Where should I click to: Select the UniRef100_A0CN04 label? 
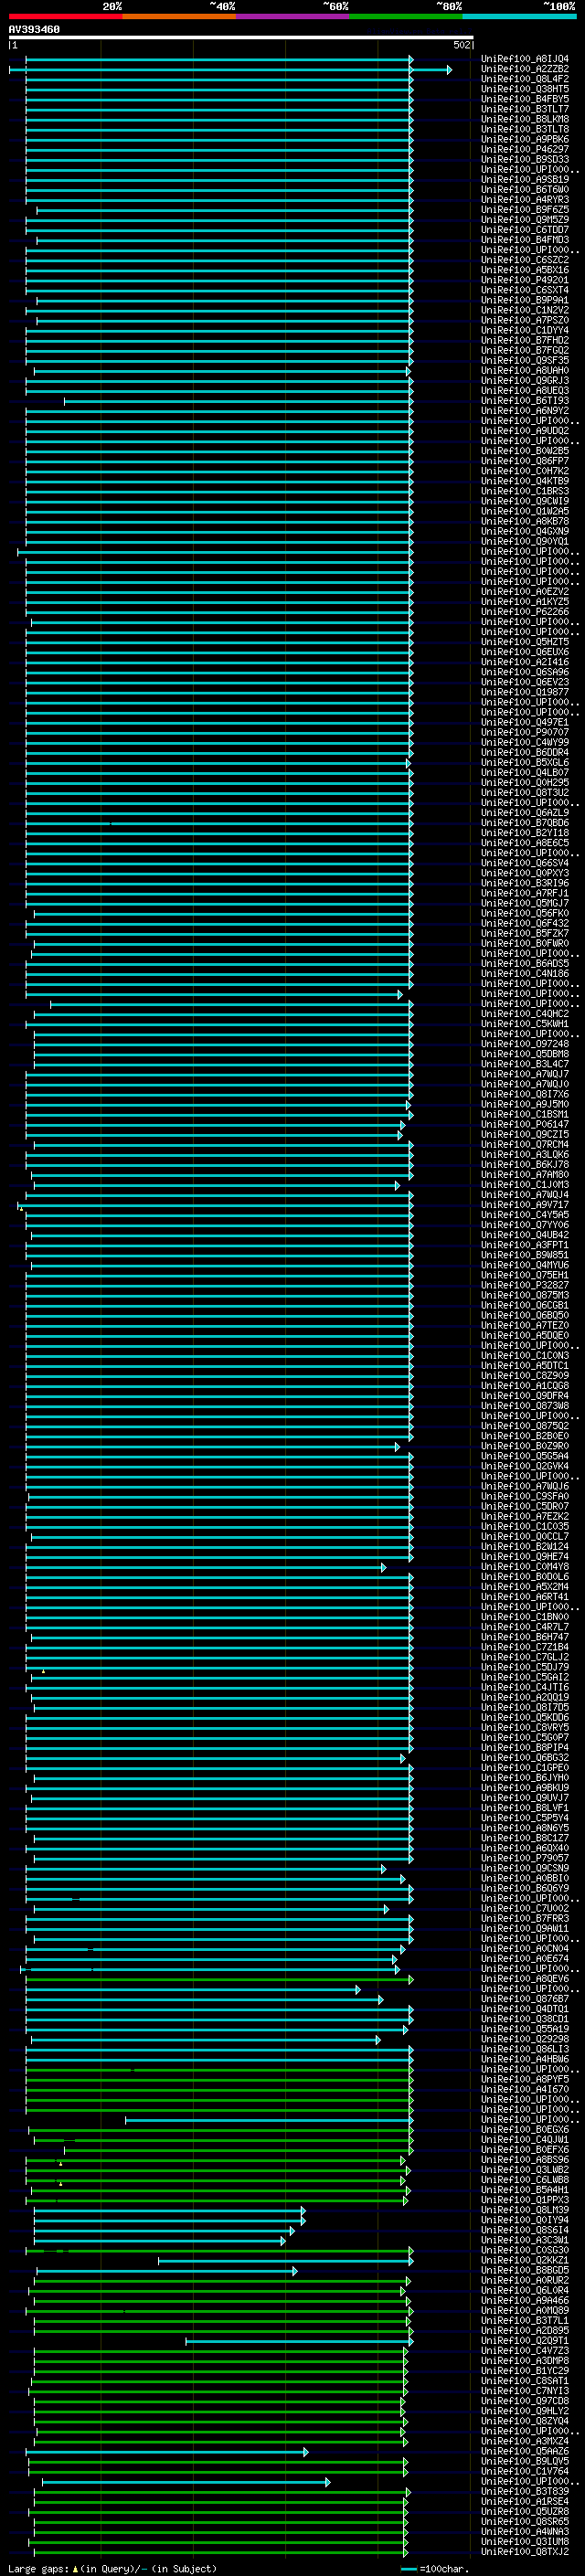click(525, 1948)
